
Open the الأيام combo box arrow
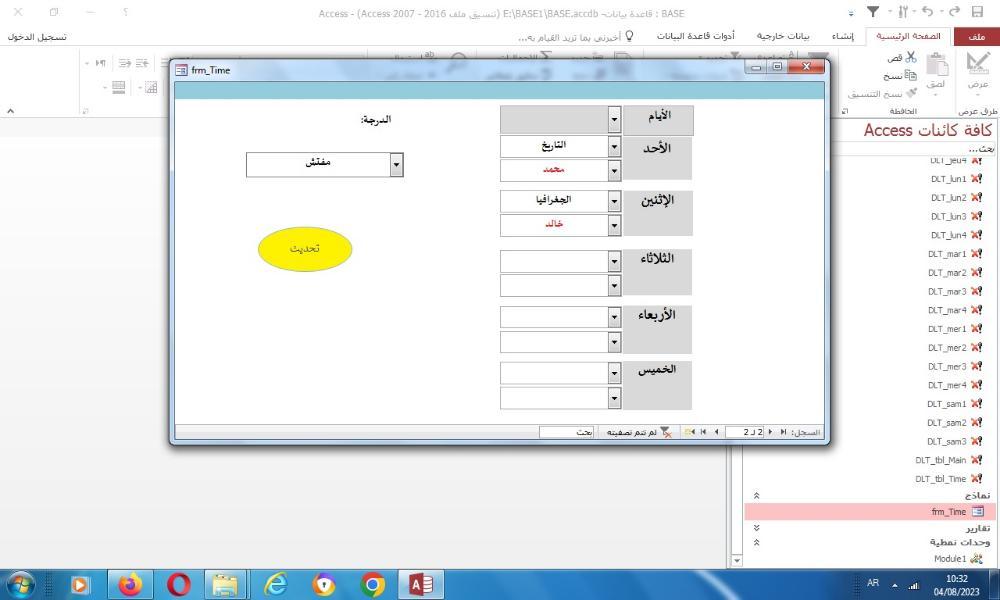point(614,119)
